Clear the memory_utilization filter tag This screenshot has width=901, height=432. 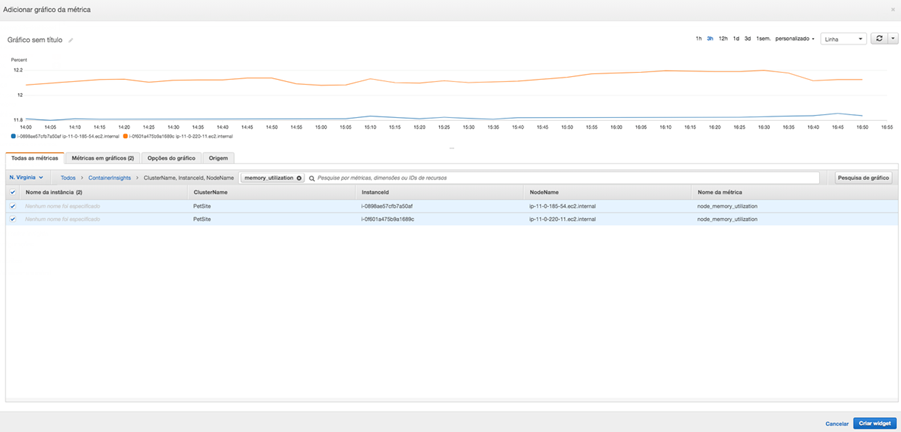pyautogui.click(x=299, y=178)
